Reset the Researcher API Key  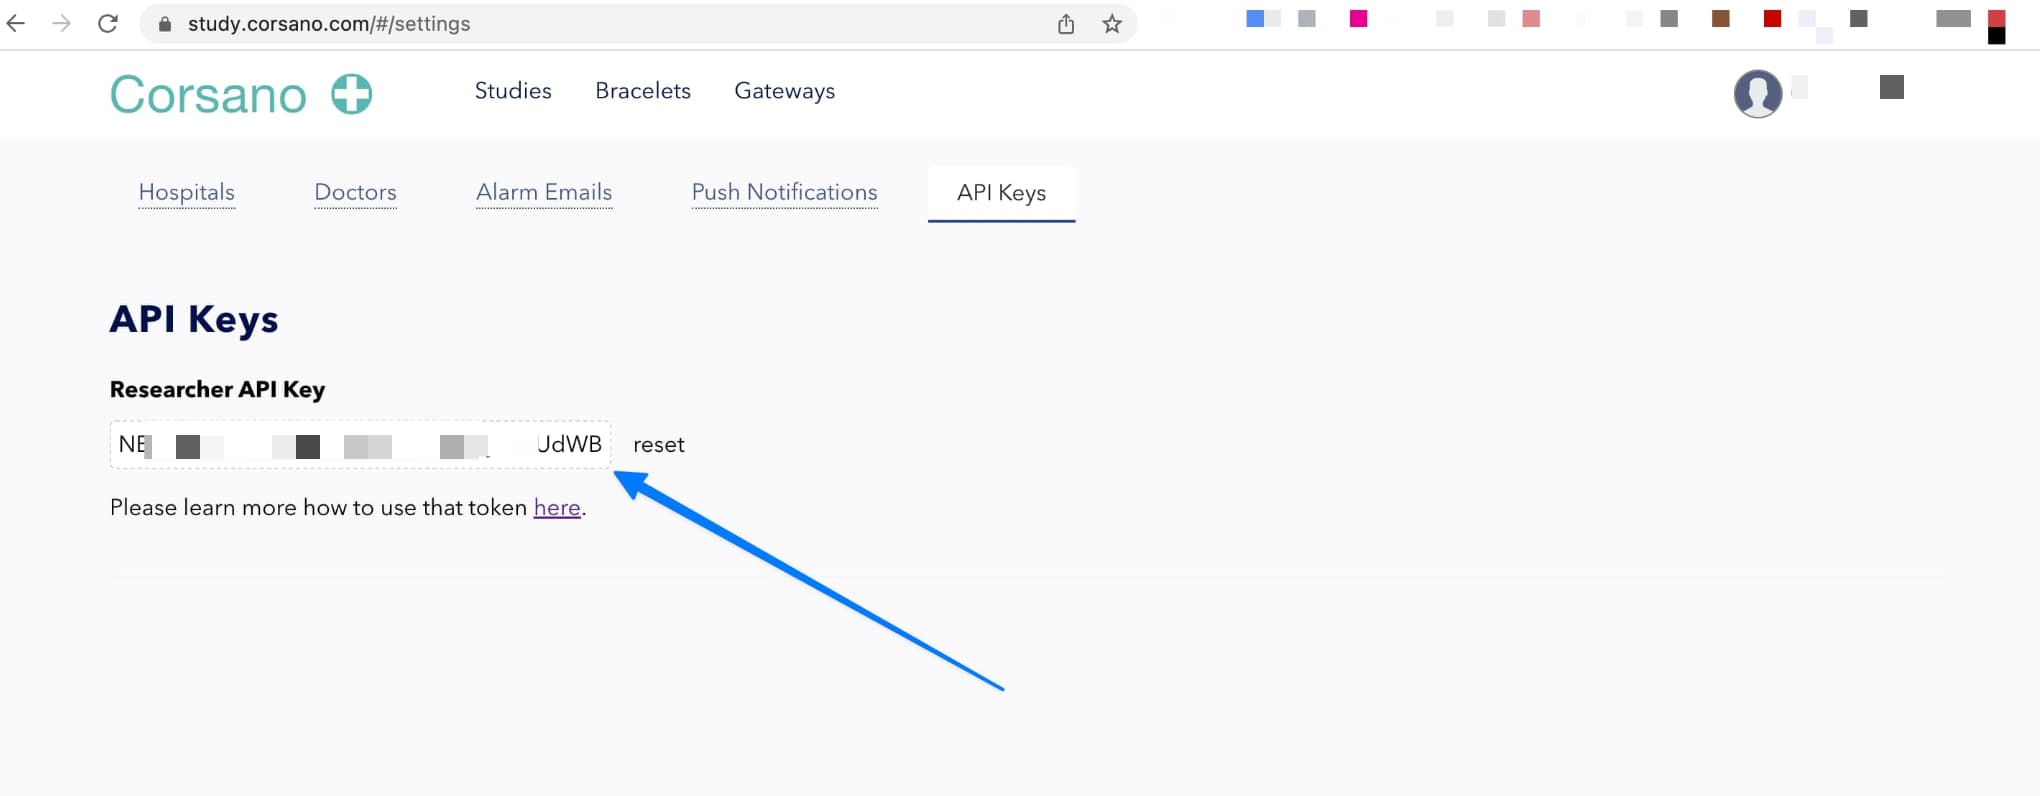[658, 445]
